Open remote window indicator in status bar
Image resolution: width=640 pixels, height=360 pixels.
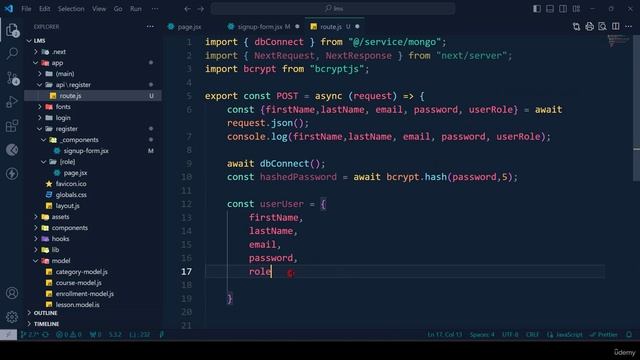coord(8,335)
